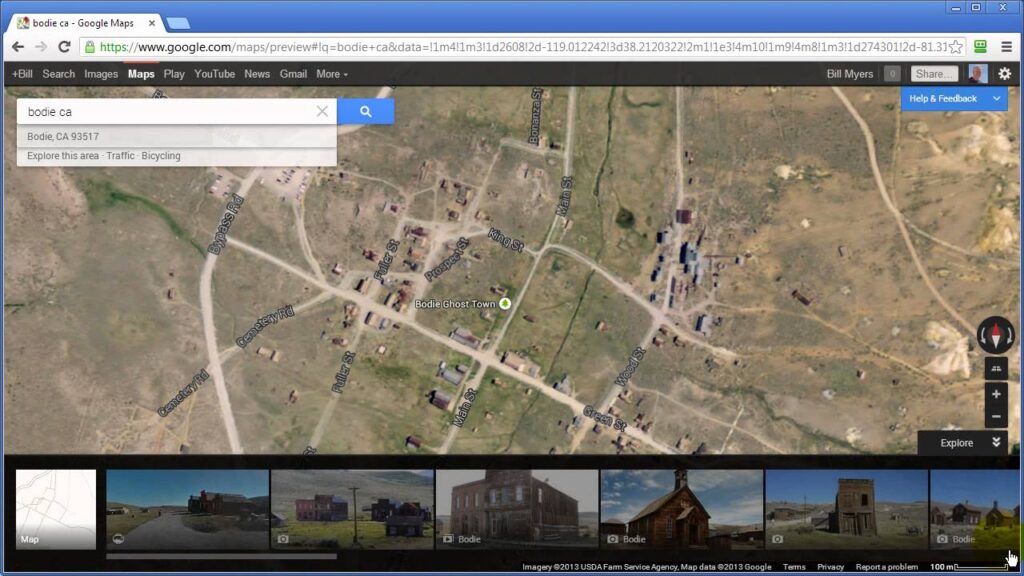The height and width of the screenshot is (576, 1024).
Task: Click the Green St road label
Action: [604, 418]
